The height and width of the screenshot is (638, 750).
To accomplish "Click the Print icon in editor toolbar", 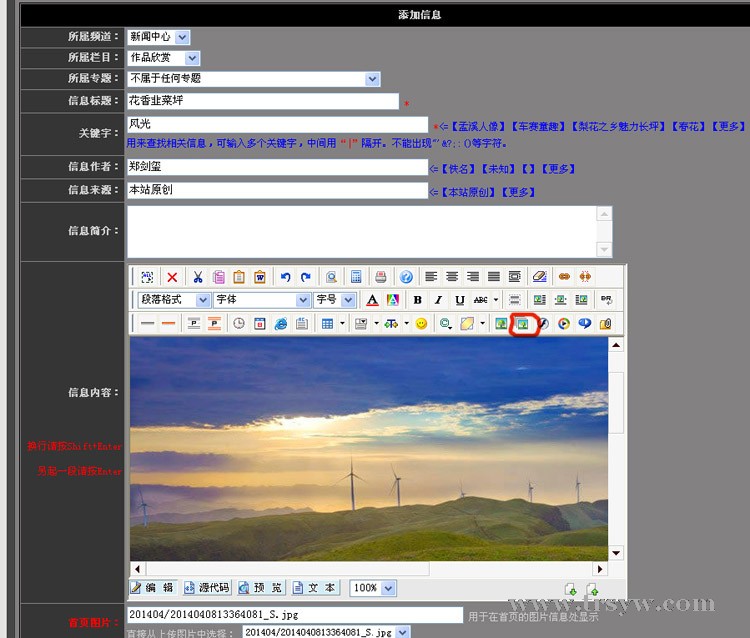I will (381, 277).
